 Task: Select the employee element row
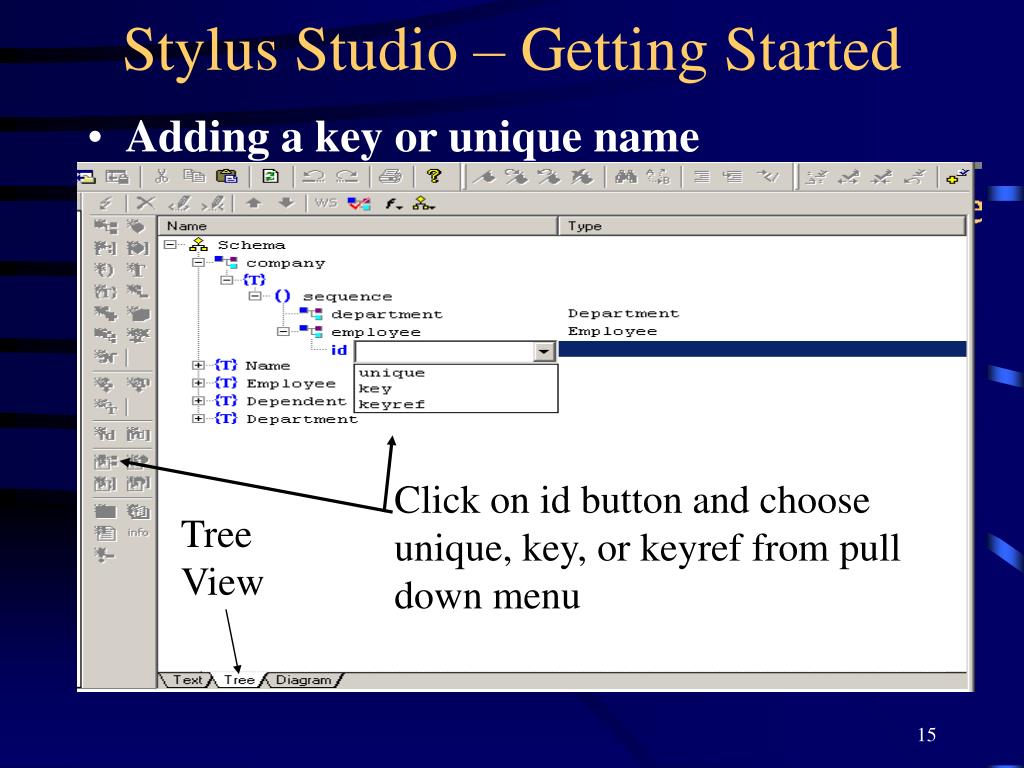click(x=376, y=332)
